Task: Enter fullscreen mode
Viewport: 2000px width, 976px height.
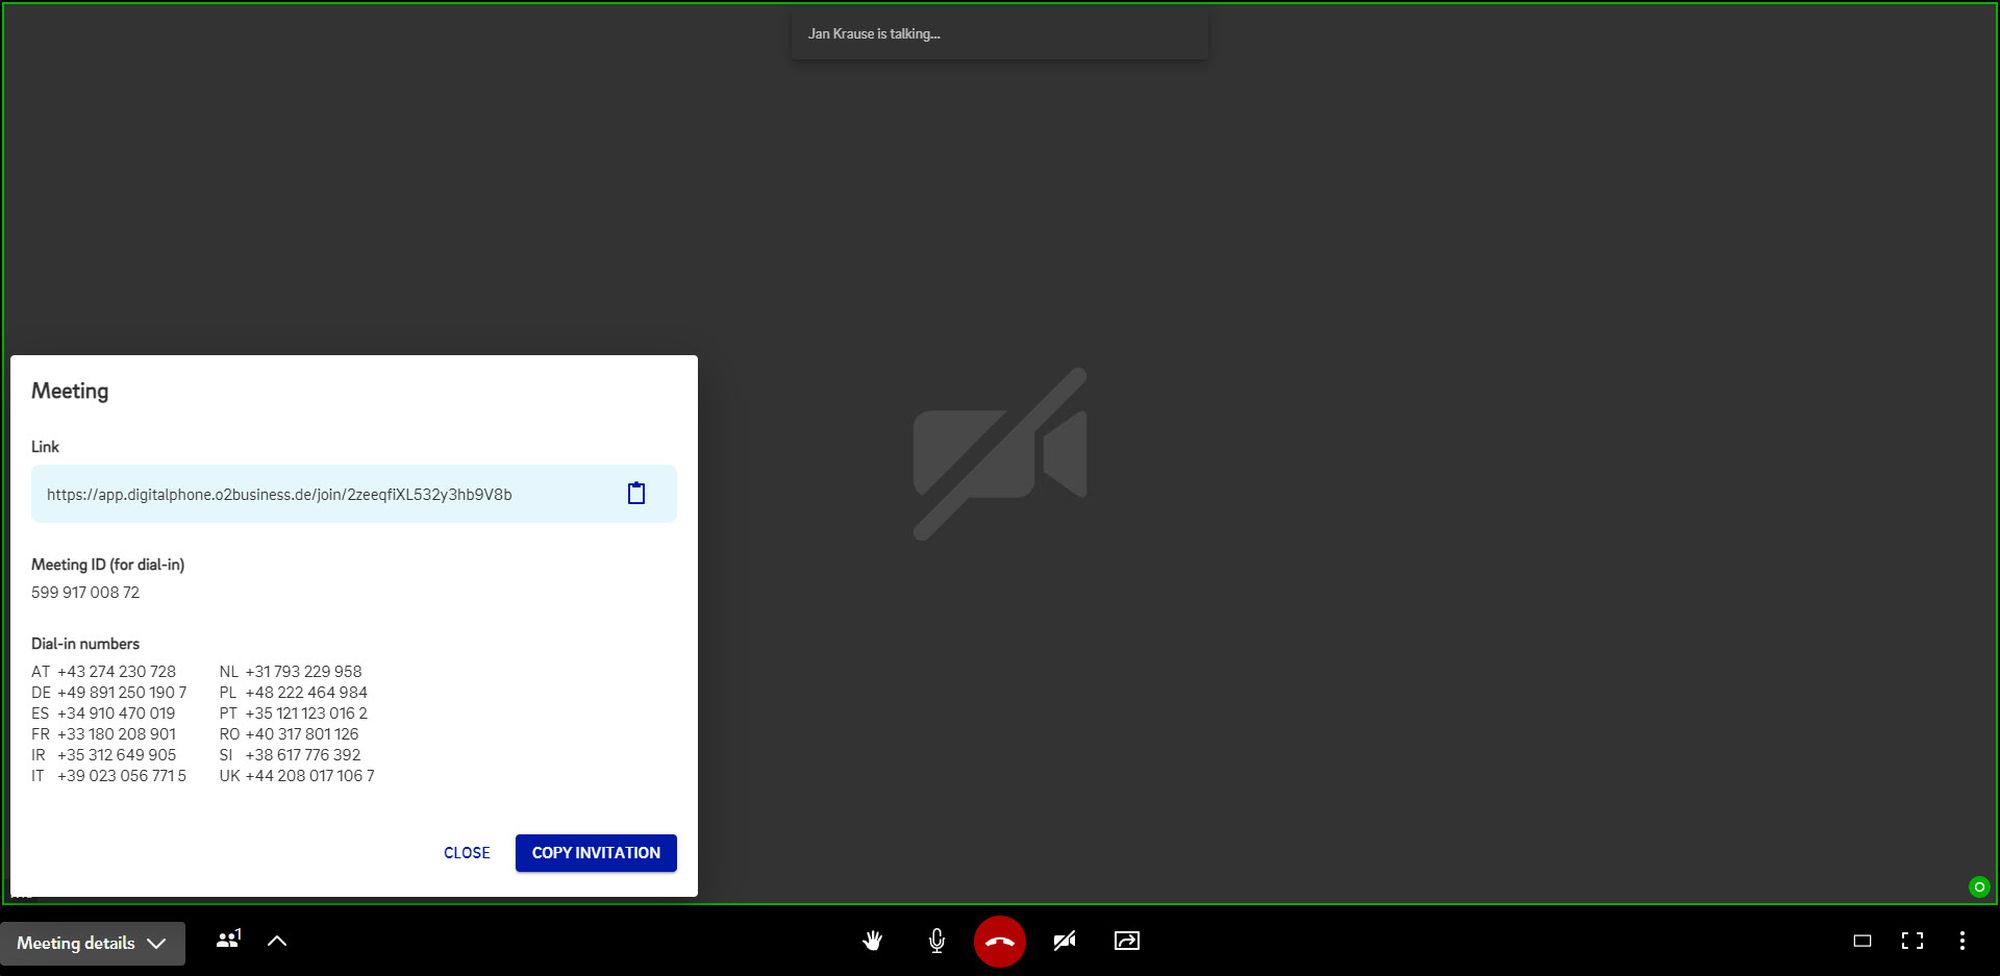Action: pyautogui.click(x=1912, y=941)
